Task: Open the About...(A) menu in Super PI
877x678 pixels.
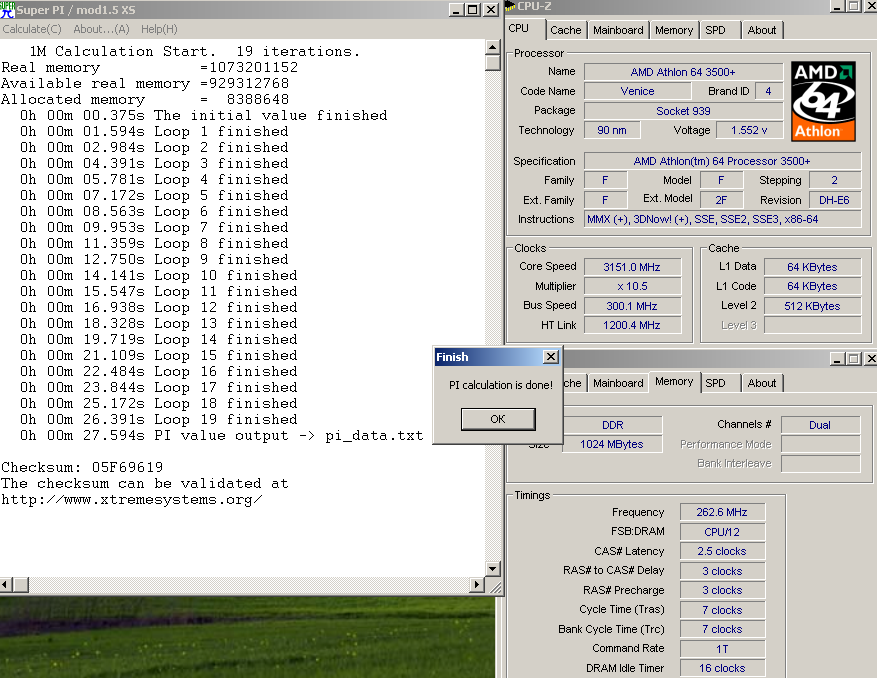Action: (x=101, y=29)
